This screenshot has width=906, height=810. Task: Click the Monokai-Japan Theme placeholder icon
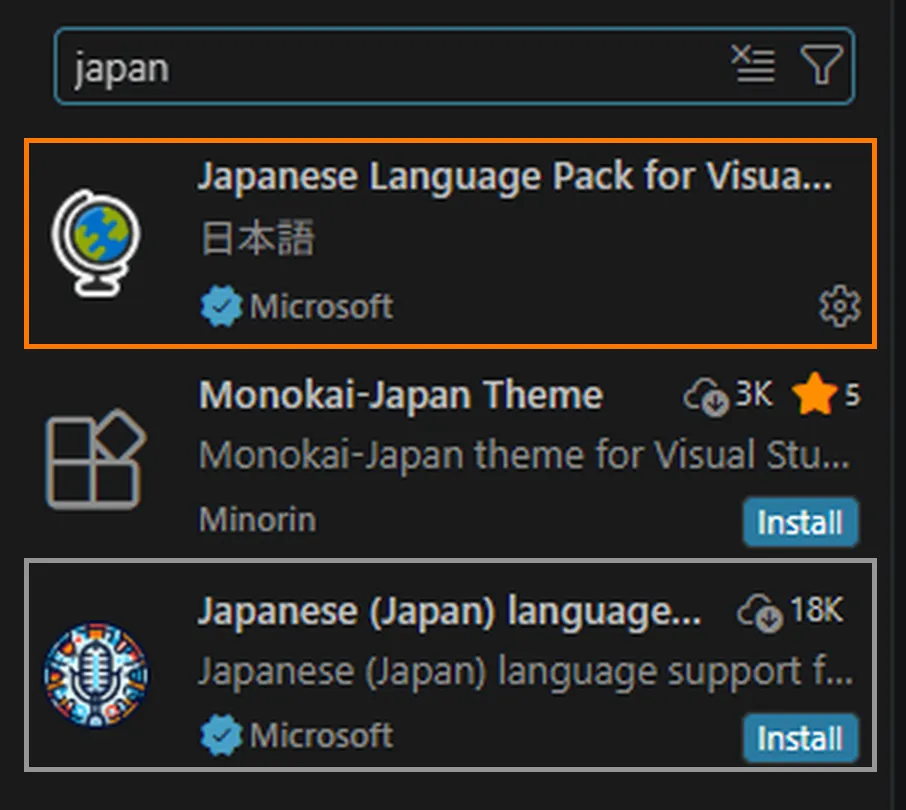point(96,459)
